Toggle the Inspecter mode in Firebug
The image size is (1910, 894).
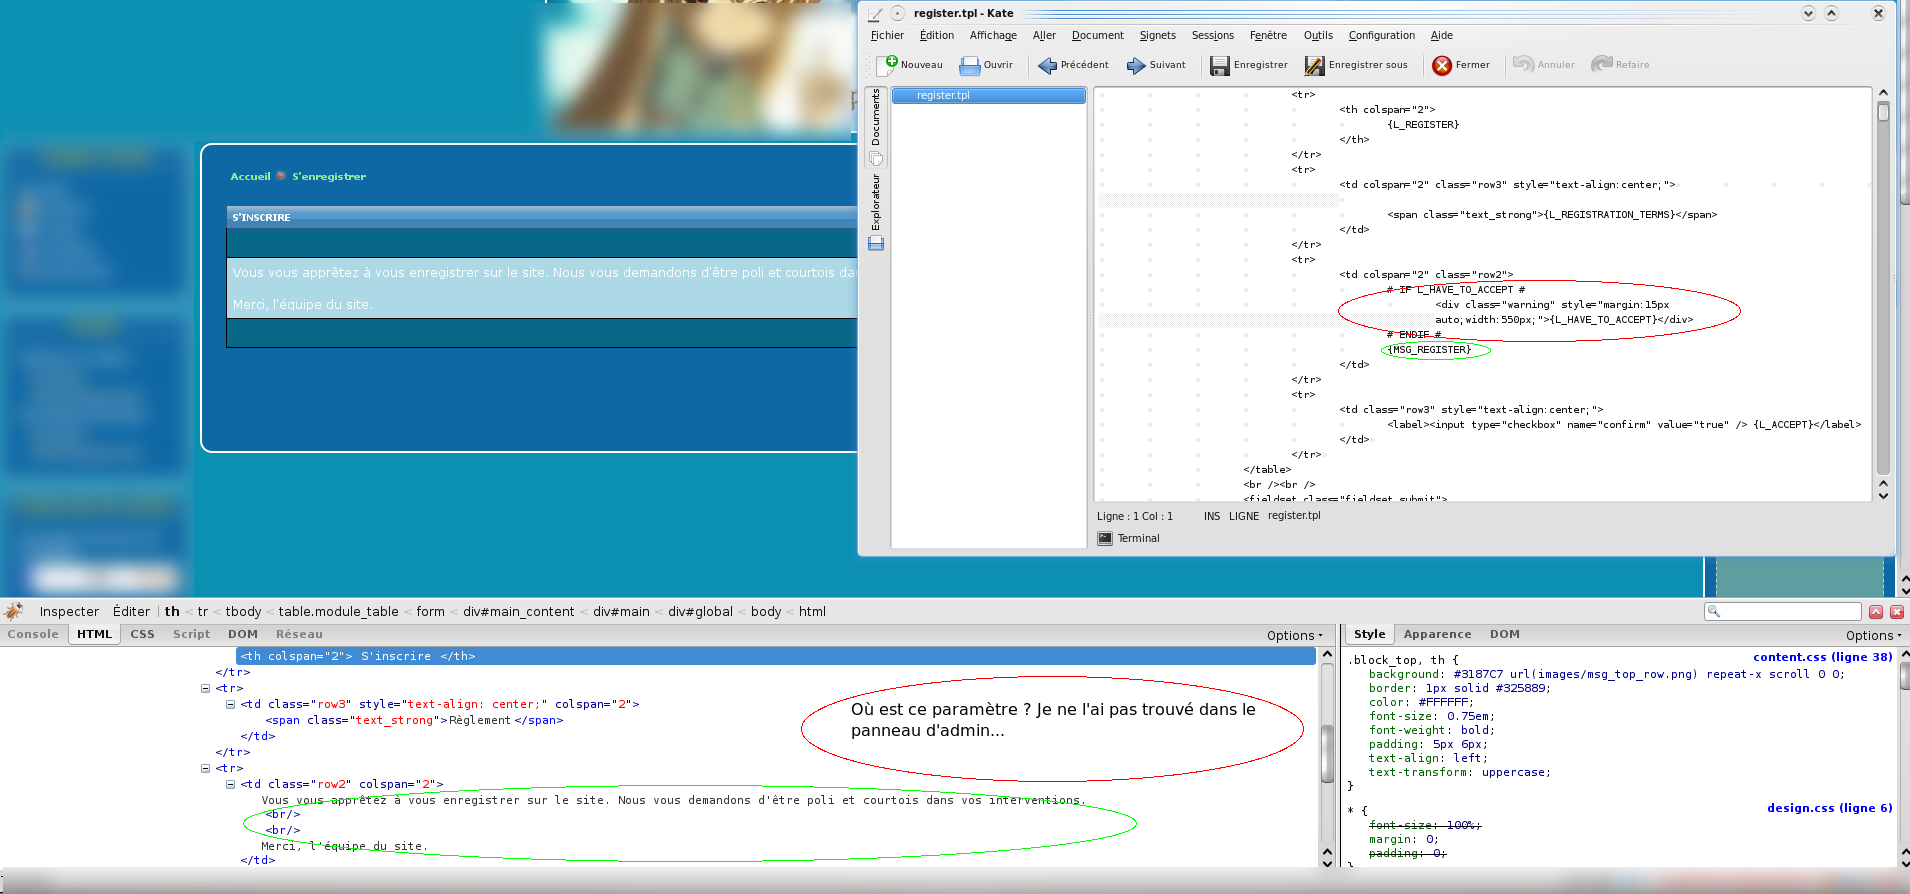pyautogui.click(x=69, y=611)
